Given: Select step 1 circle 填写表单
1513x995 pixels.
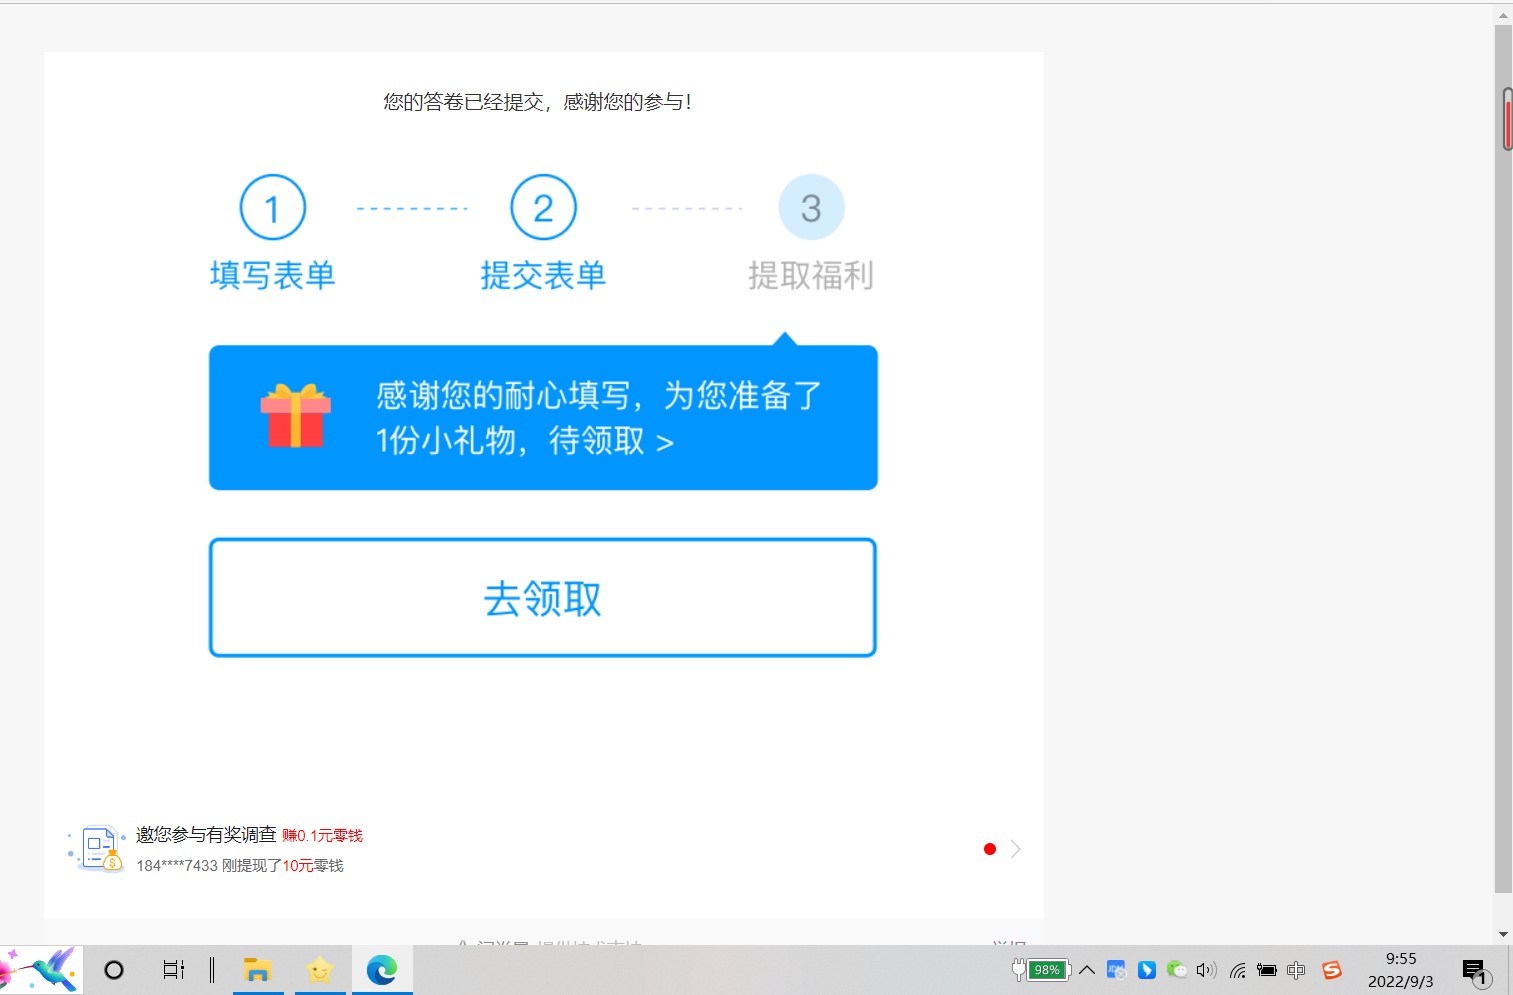Looking at the screenshot, I should click(x=272, y=207).
